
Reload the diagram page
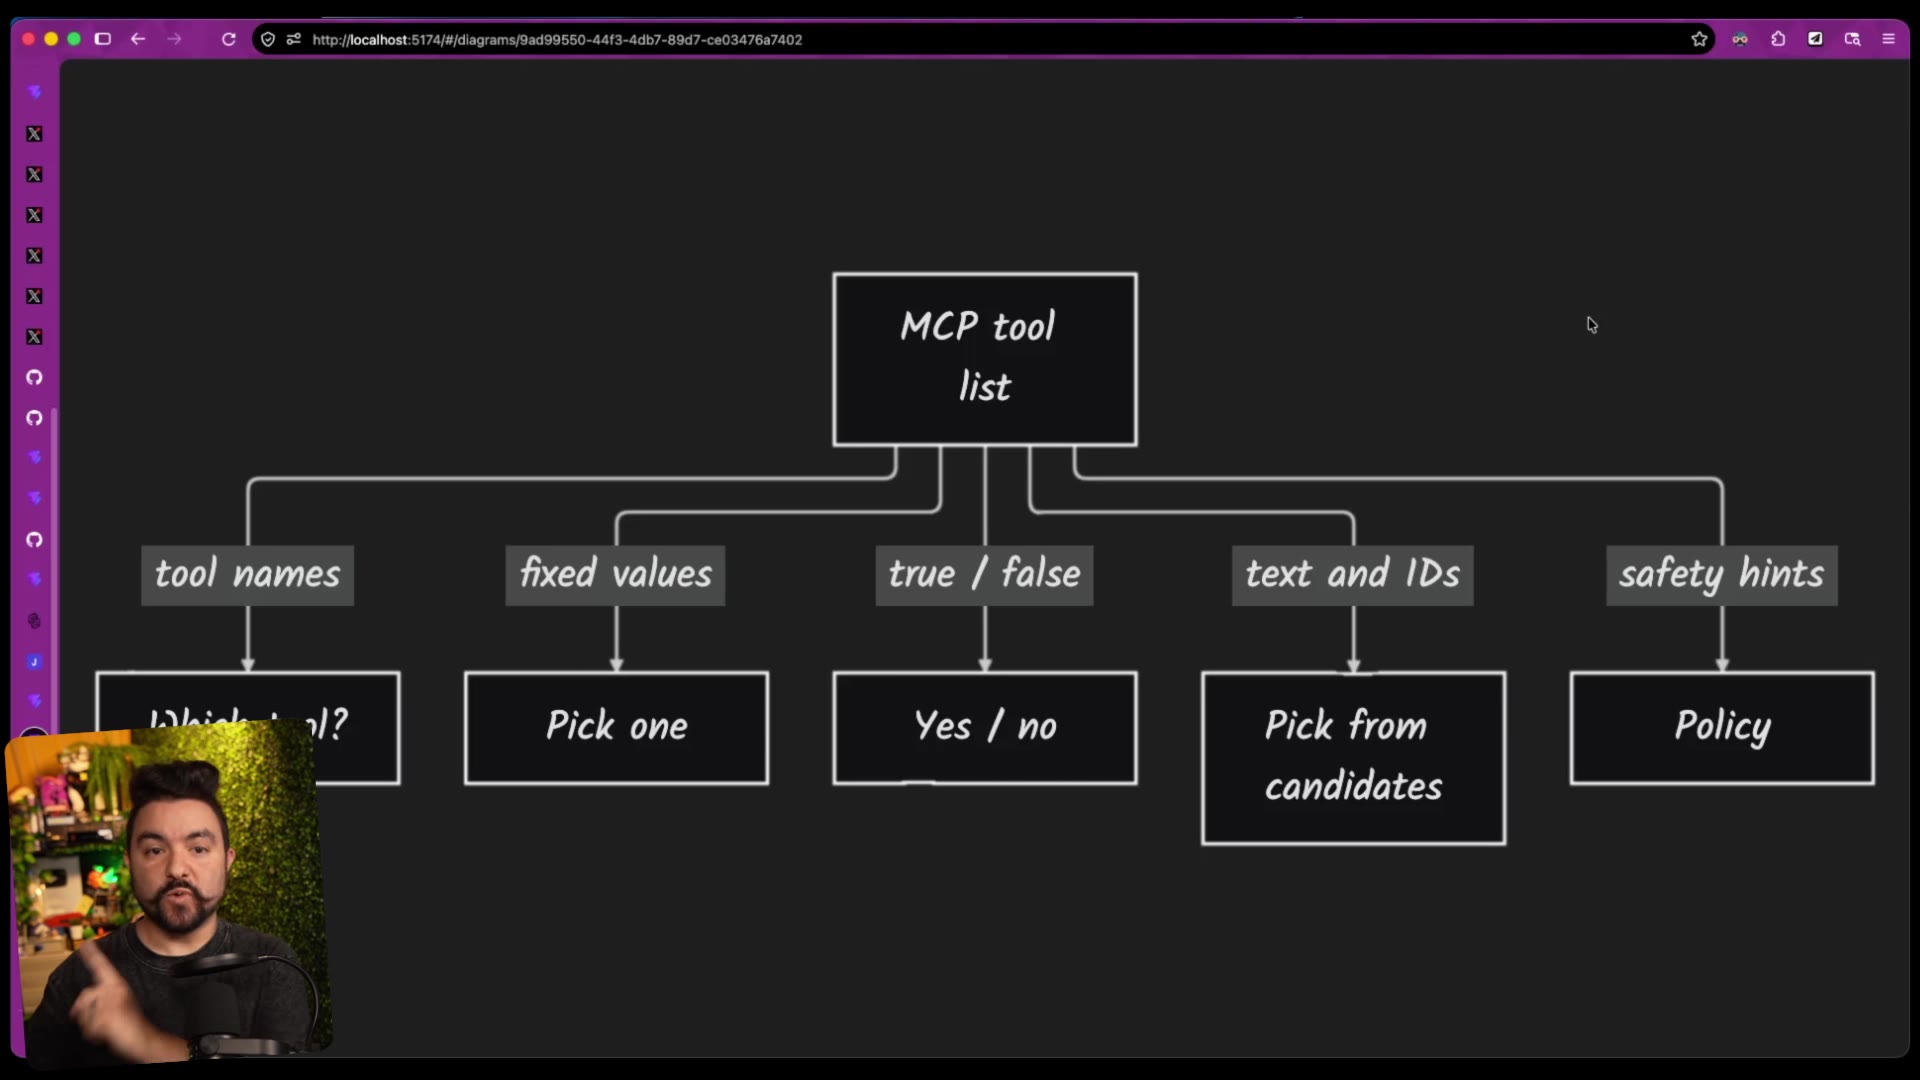tap(229, 39)
